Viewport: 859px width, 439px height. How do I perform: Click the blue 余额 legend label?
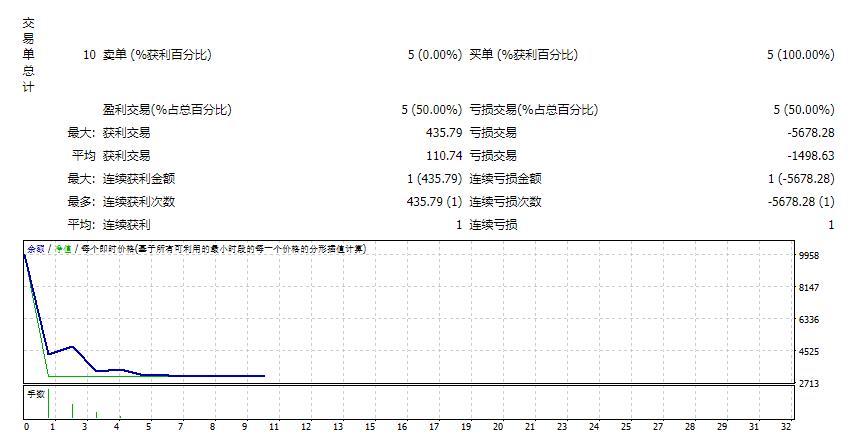[x=36, y=249]
